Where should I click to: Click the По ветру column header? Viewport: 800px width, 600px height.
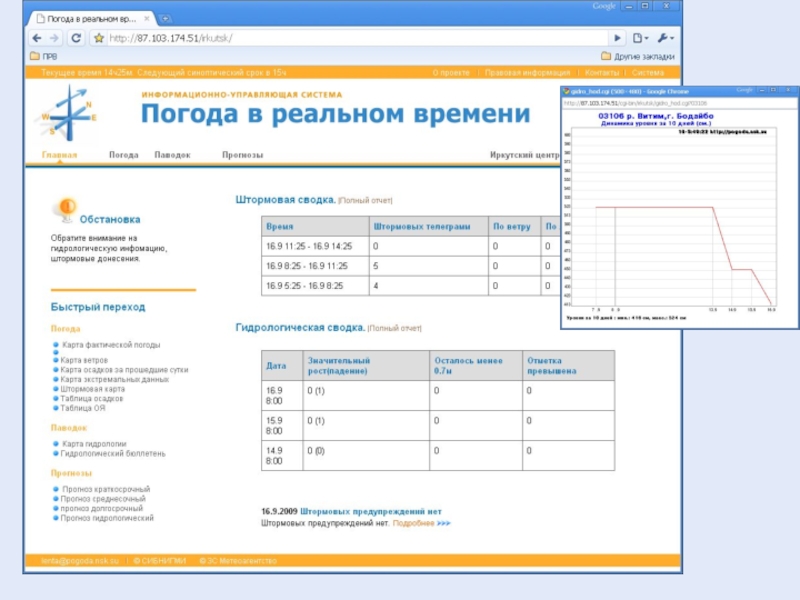tap(514, 226)
